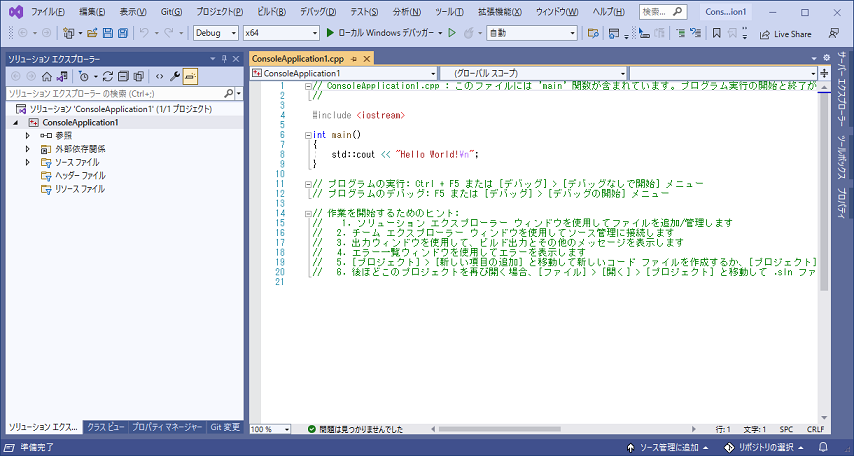Open the 拡張機能(X) menu
Screen dimensions: 854x456
click(x=499, y=12)
